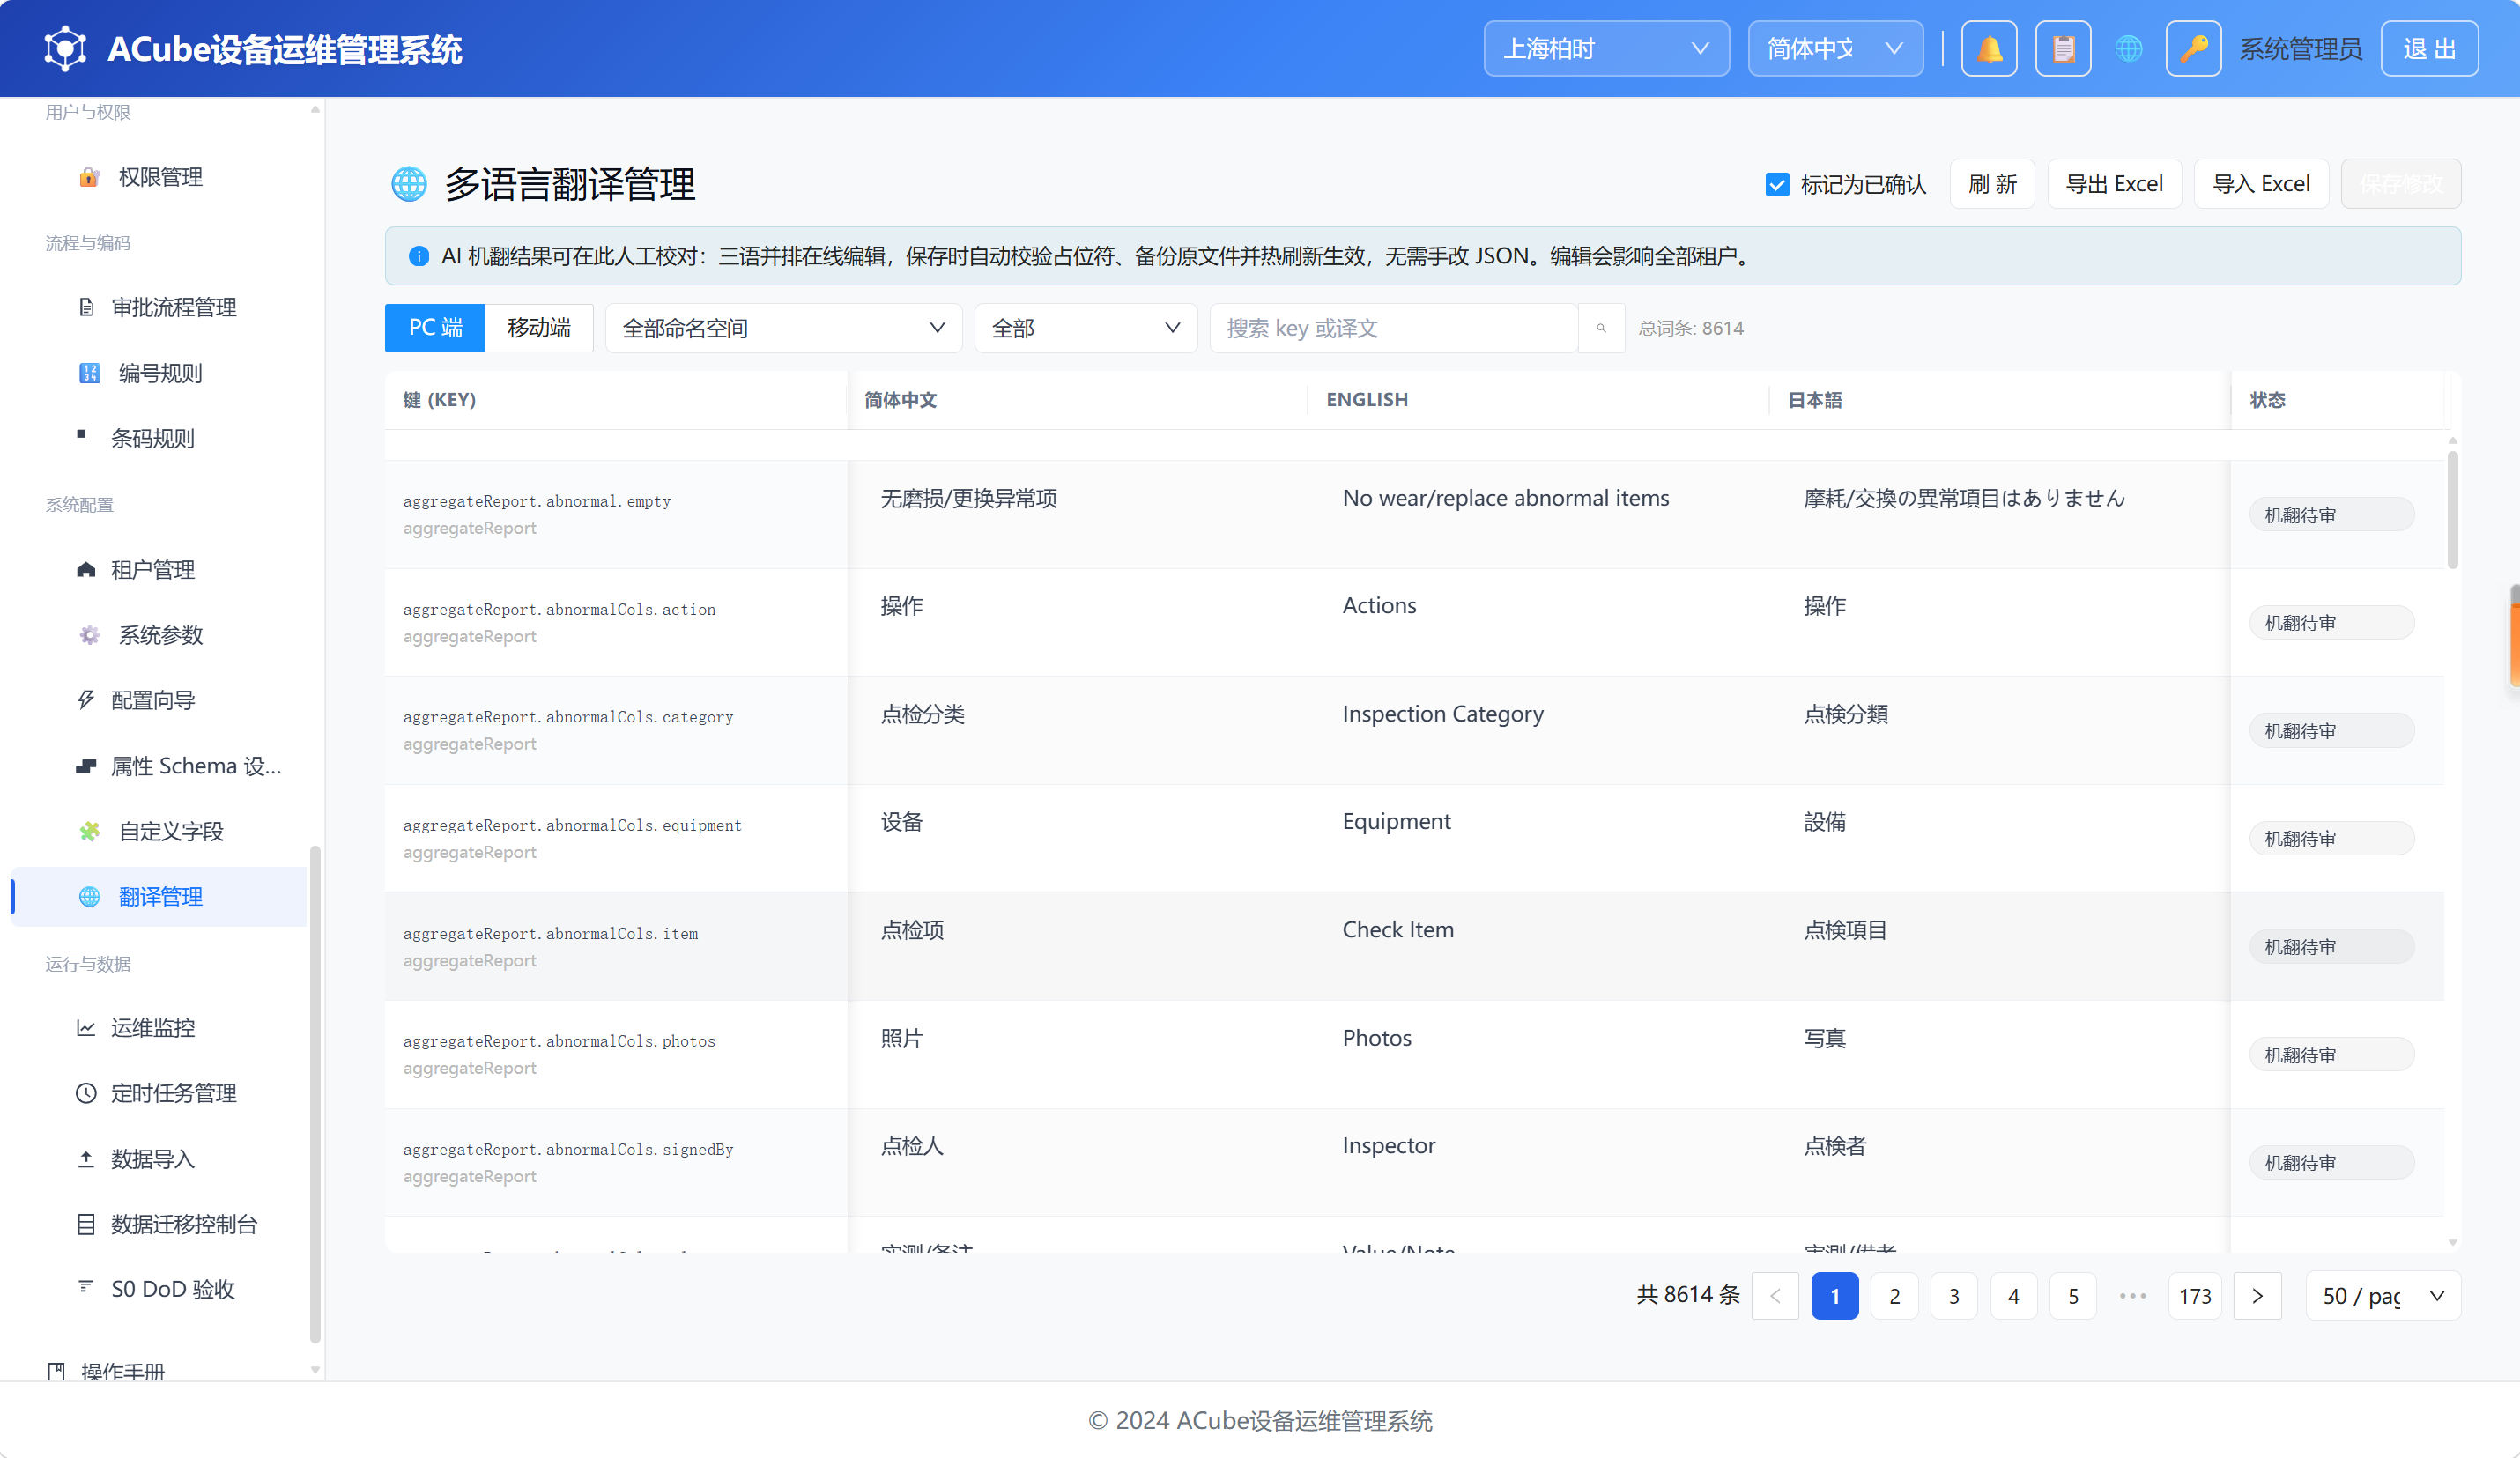Open 自定义字段 in the sidebar

coord(160,831)
